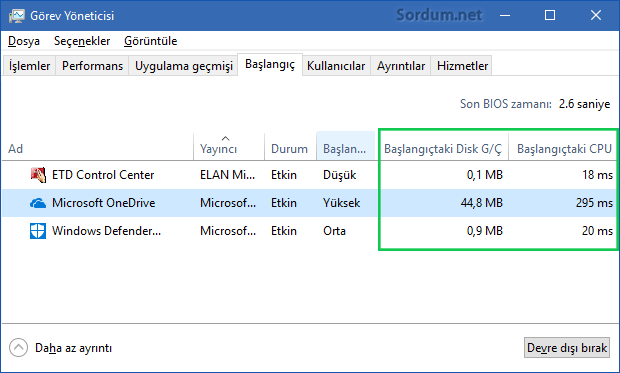This screenshot has width=620, height=373.
Task: Select the Başlangıç tab
Action: click(270, 64)
